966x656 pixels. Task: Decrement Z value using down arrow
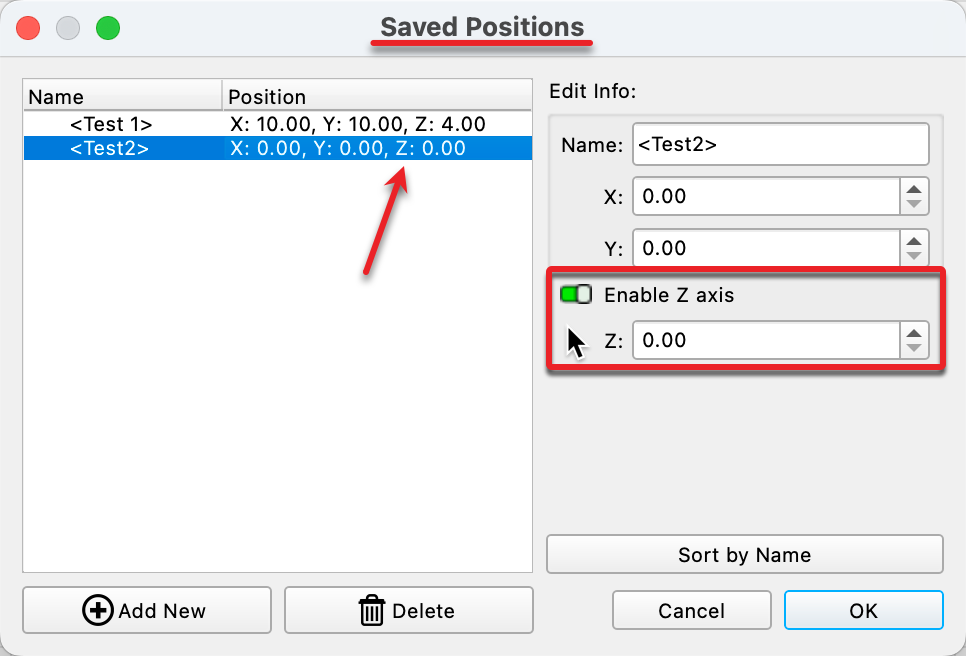click(x=913, y=348)
